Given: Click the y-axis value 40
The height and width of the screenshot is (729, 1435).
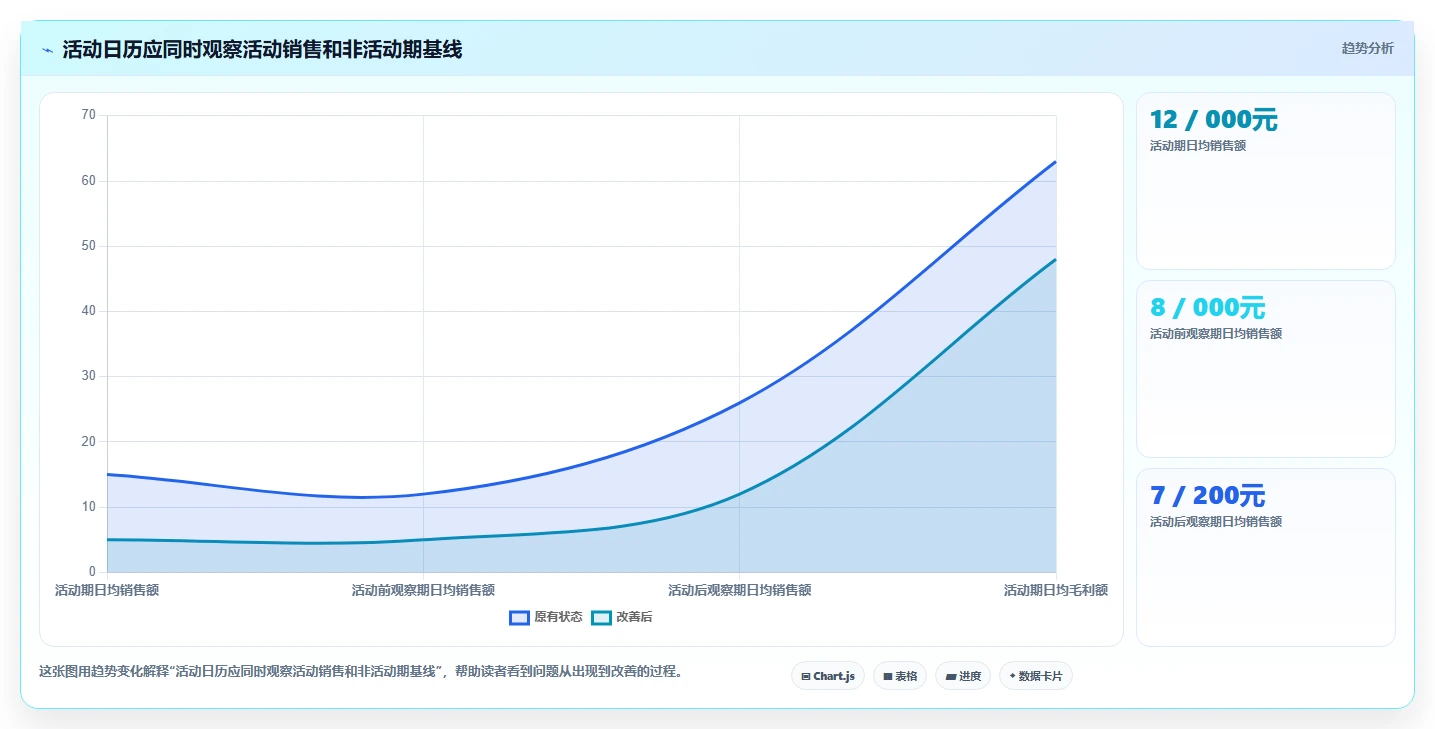Looking at the screenshot, I should pos(89,311).
